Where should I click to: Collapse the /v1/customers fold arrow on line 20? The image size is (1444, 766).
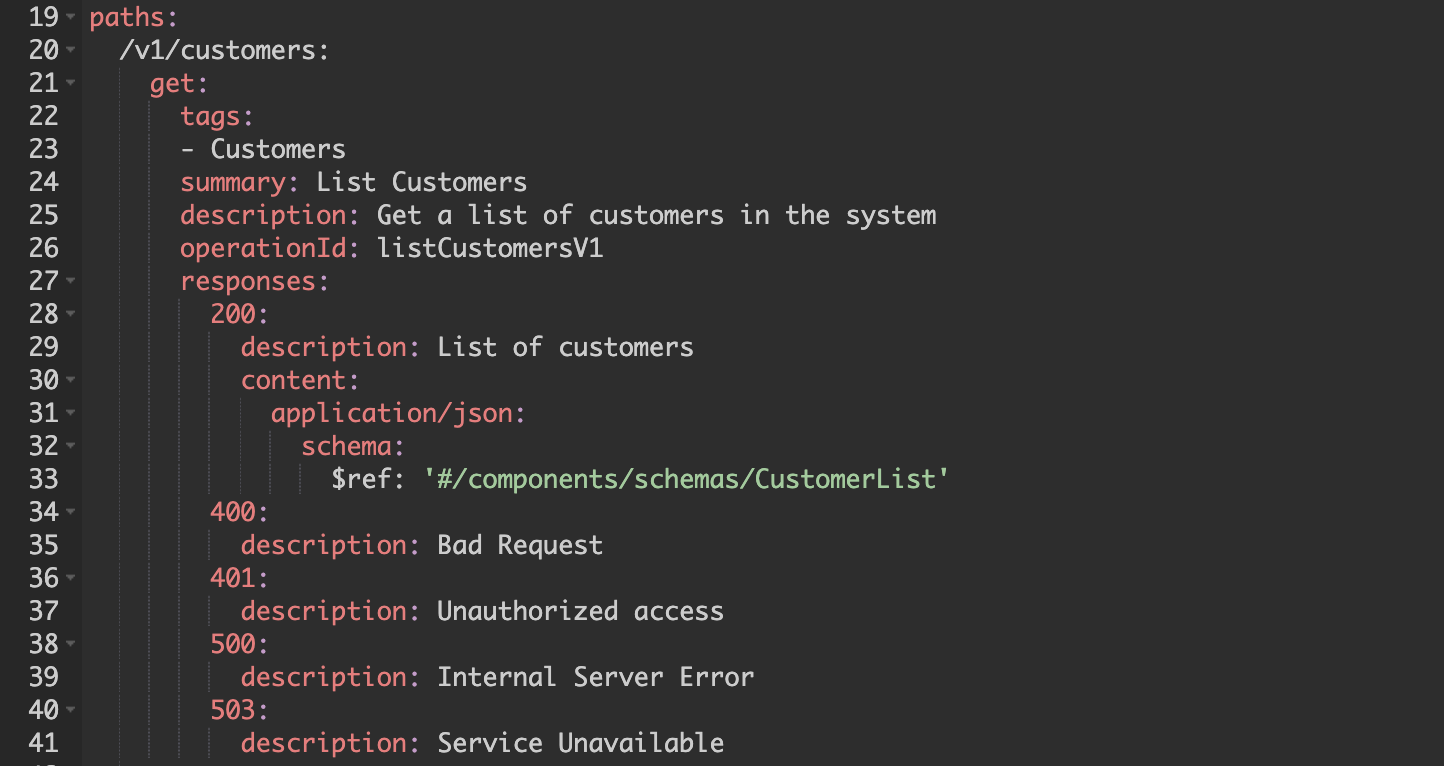coord(70,51)
